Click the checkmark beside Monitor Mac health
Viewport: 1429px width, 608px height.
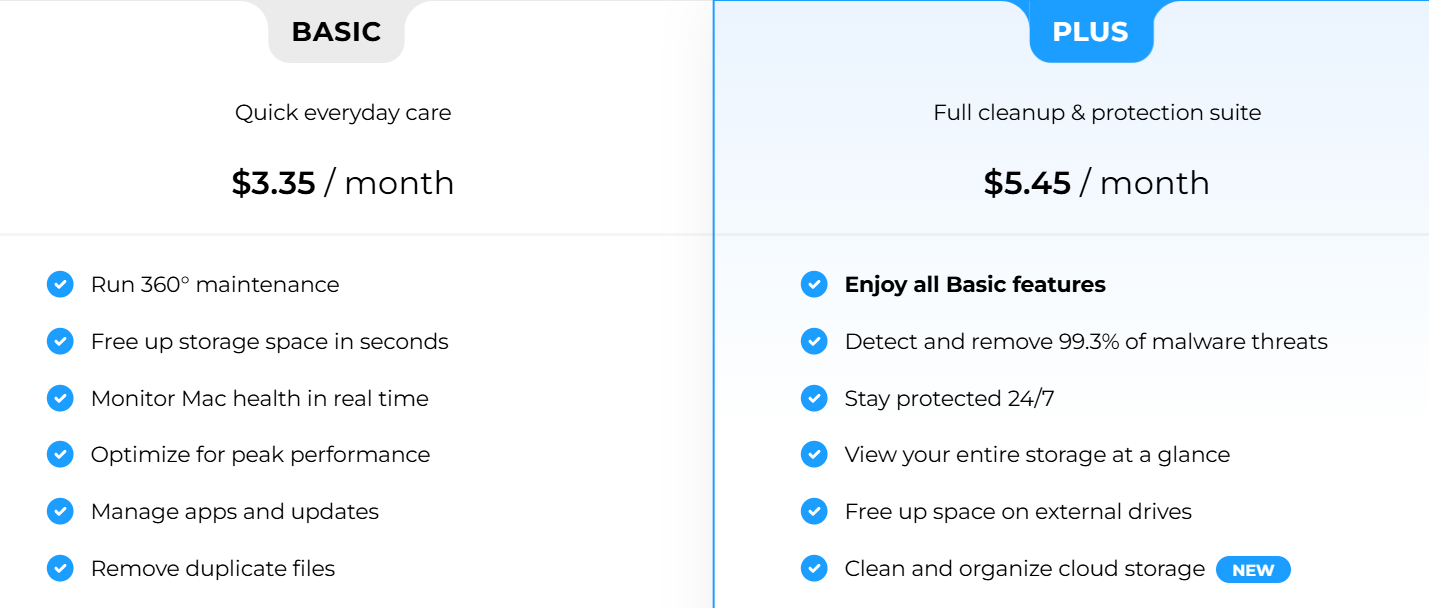[60, 398]
